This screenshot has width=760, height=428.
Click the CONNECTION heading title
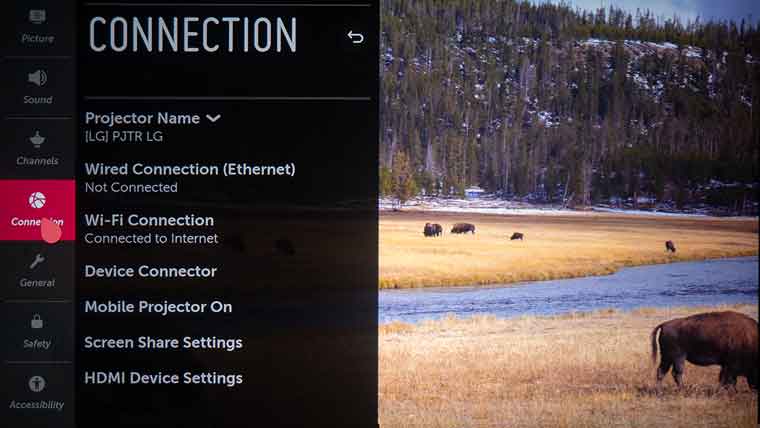[x=193, y=35]
